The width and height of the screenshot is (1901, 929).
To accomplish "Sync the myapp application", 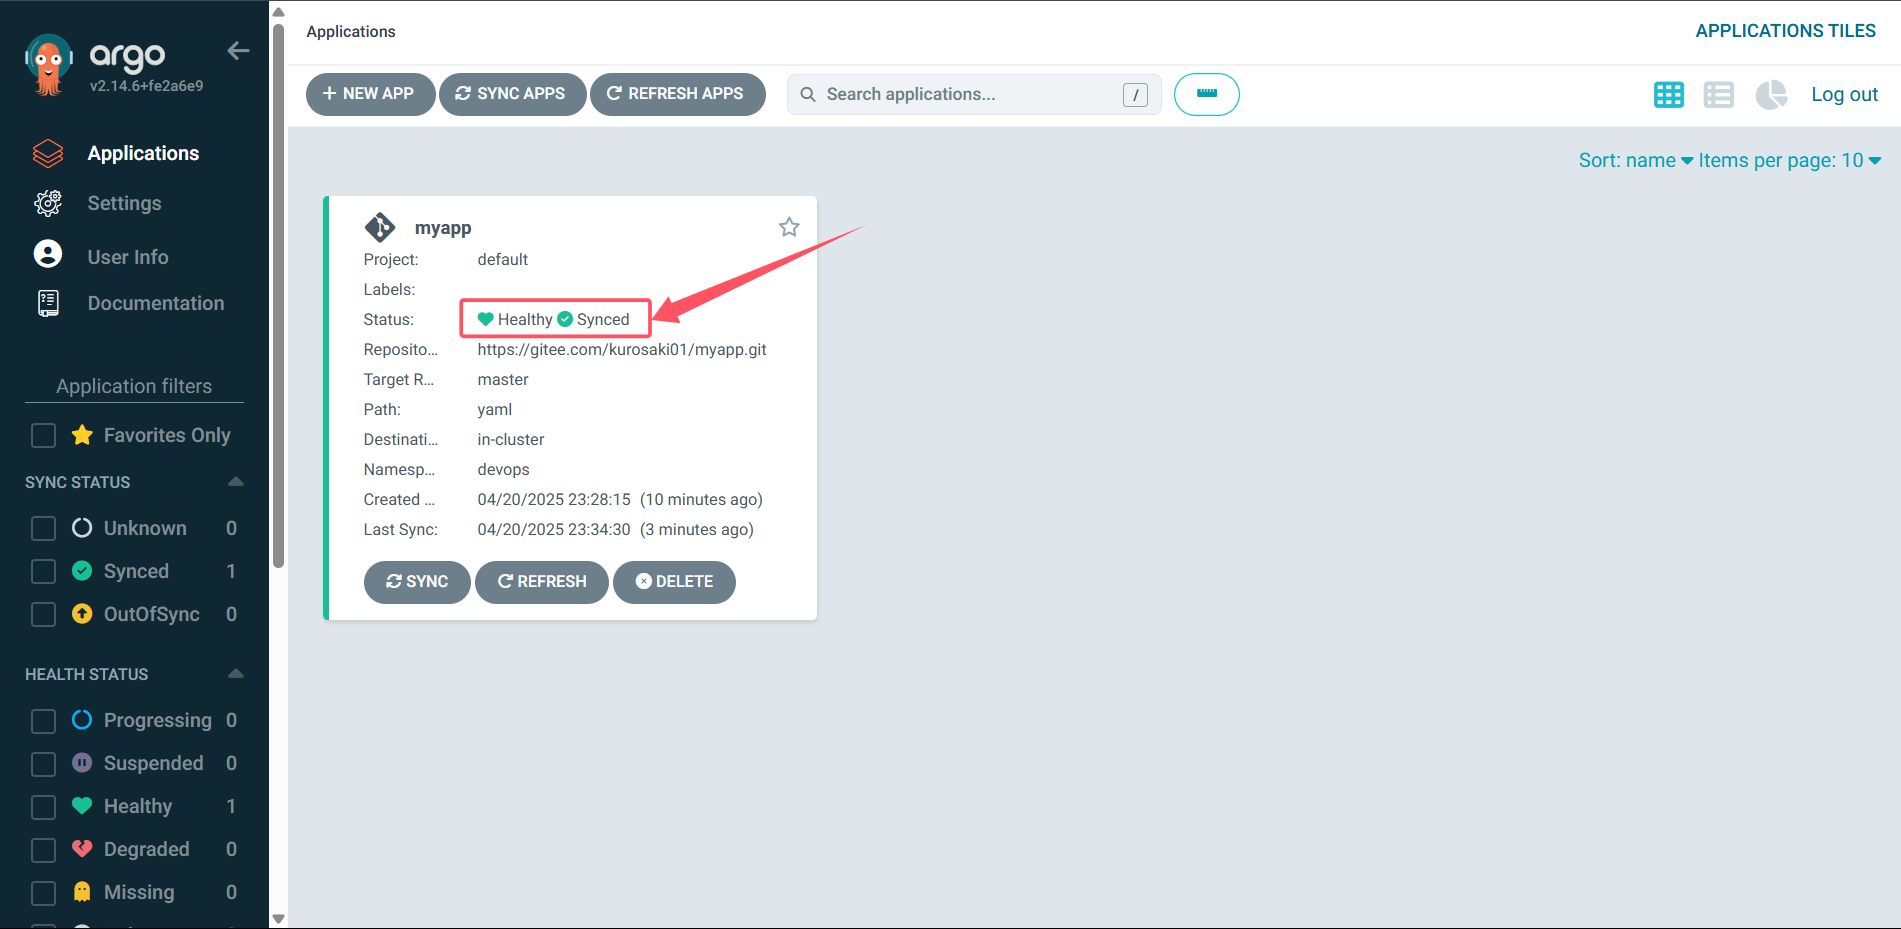I will click(x=417, y=582).
